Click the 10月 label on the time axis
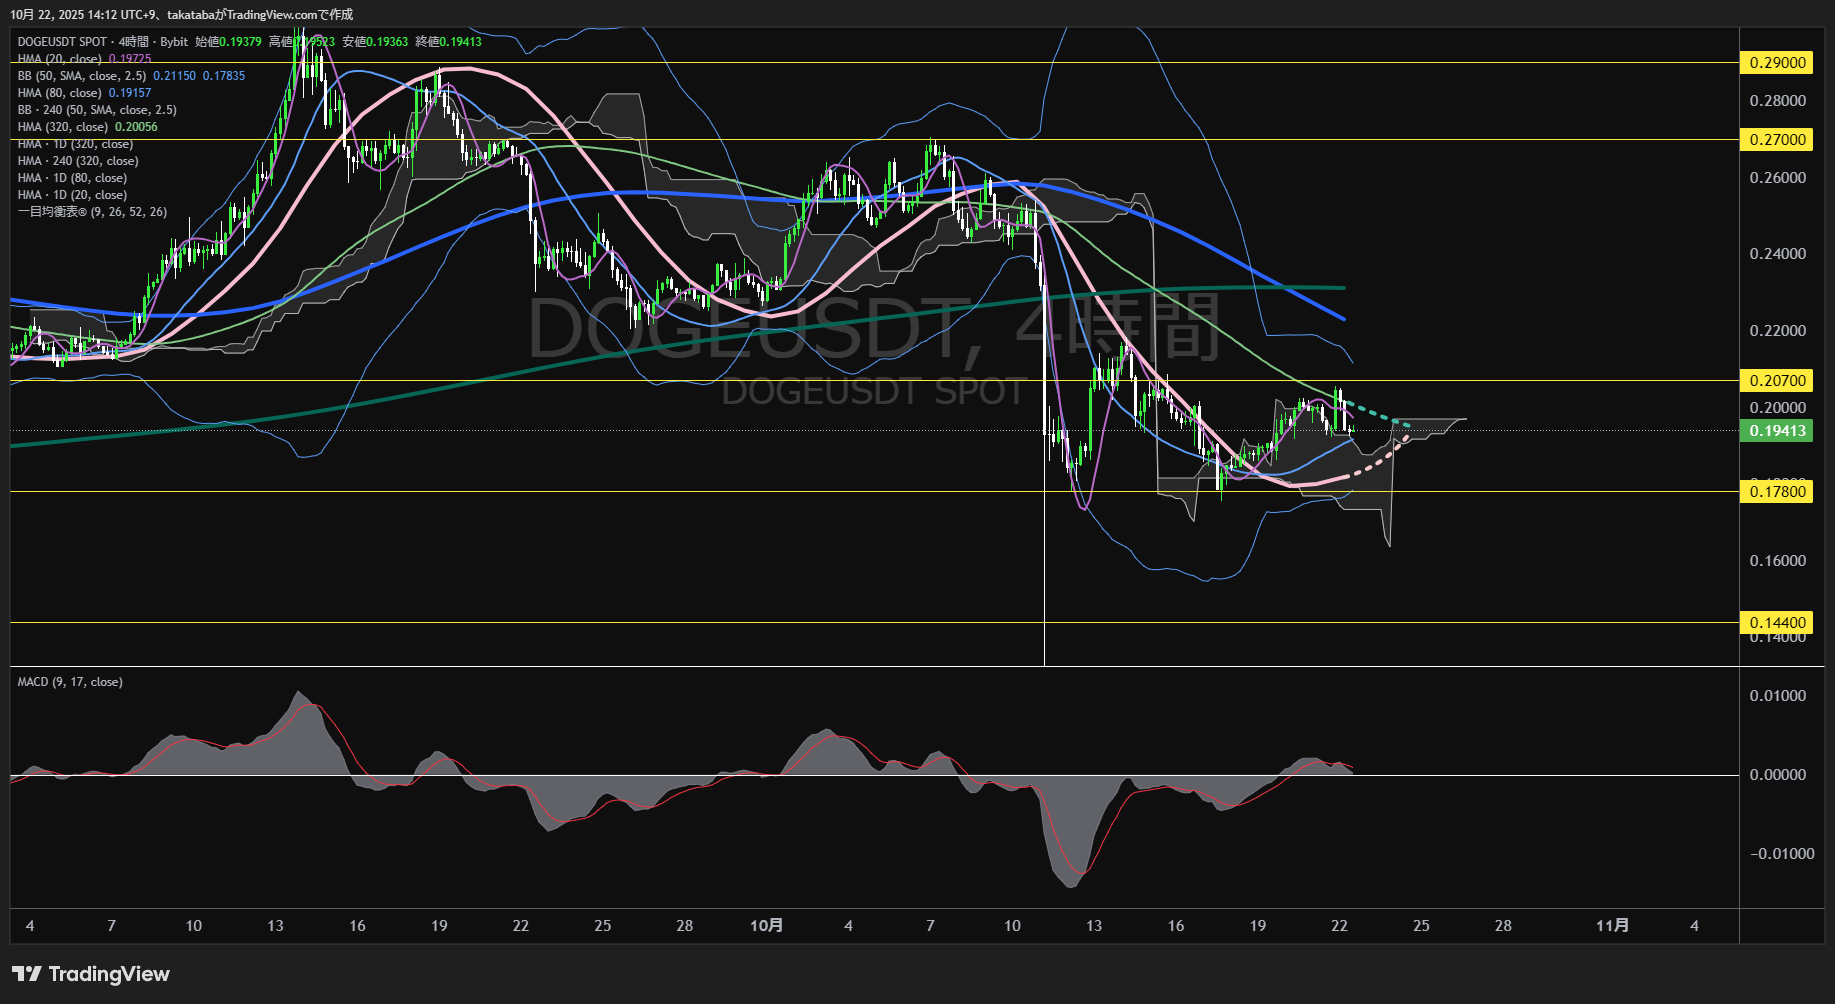1835x1004 pixels. click(766, 926)
